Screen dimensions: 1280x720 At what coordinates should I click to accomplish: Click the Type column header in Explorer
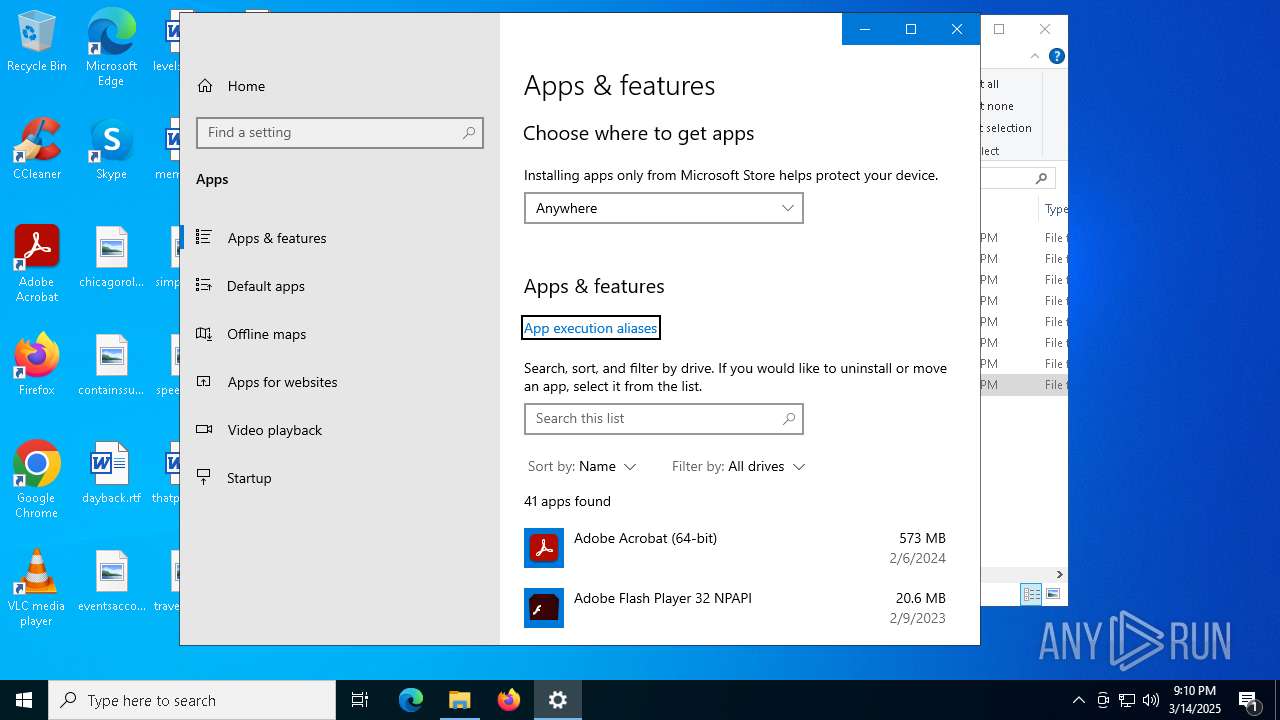tap(1055, 209)
